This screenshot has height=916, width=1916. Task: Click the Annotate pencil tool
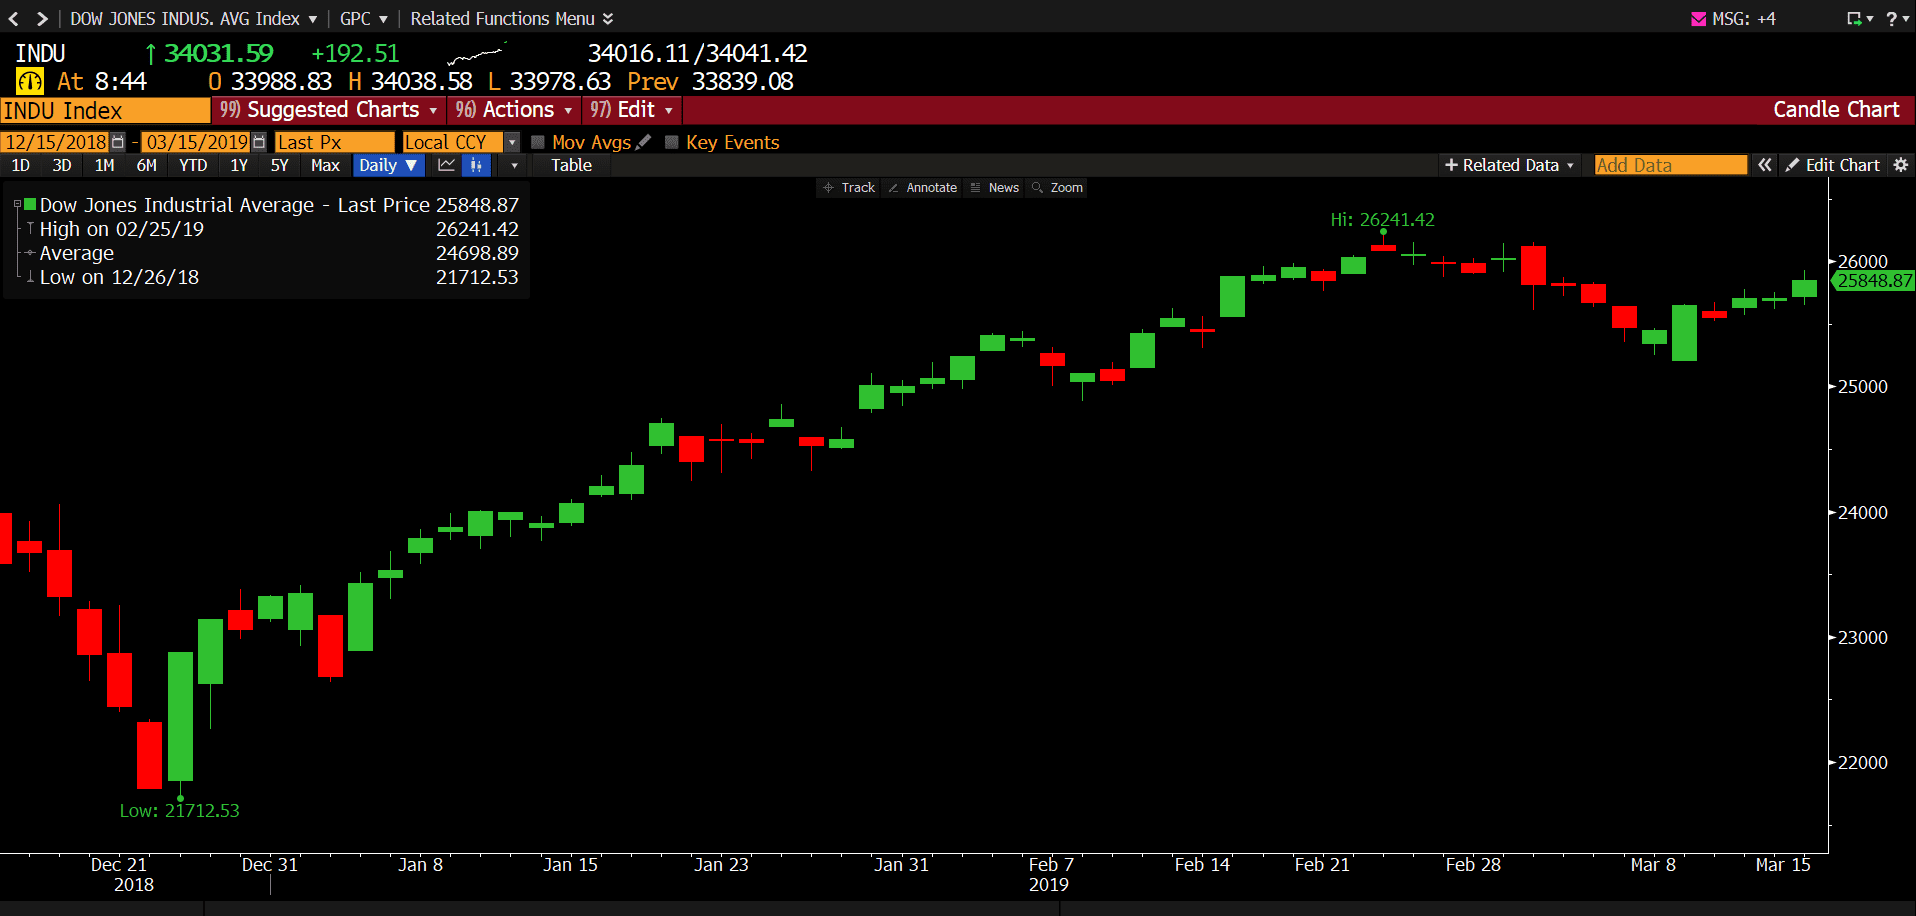click(922, 188)
